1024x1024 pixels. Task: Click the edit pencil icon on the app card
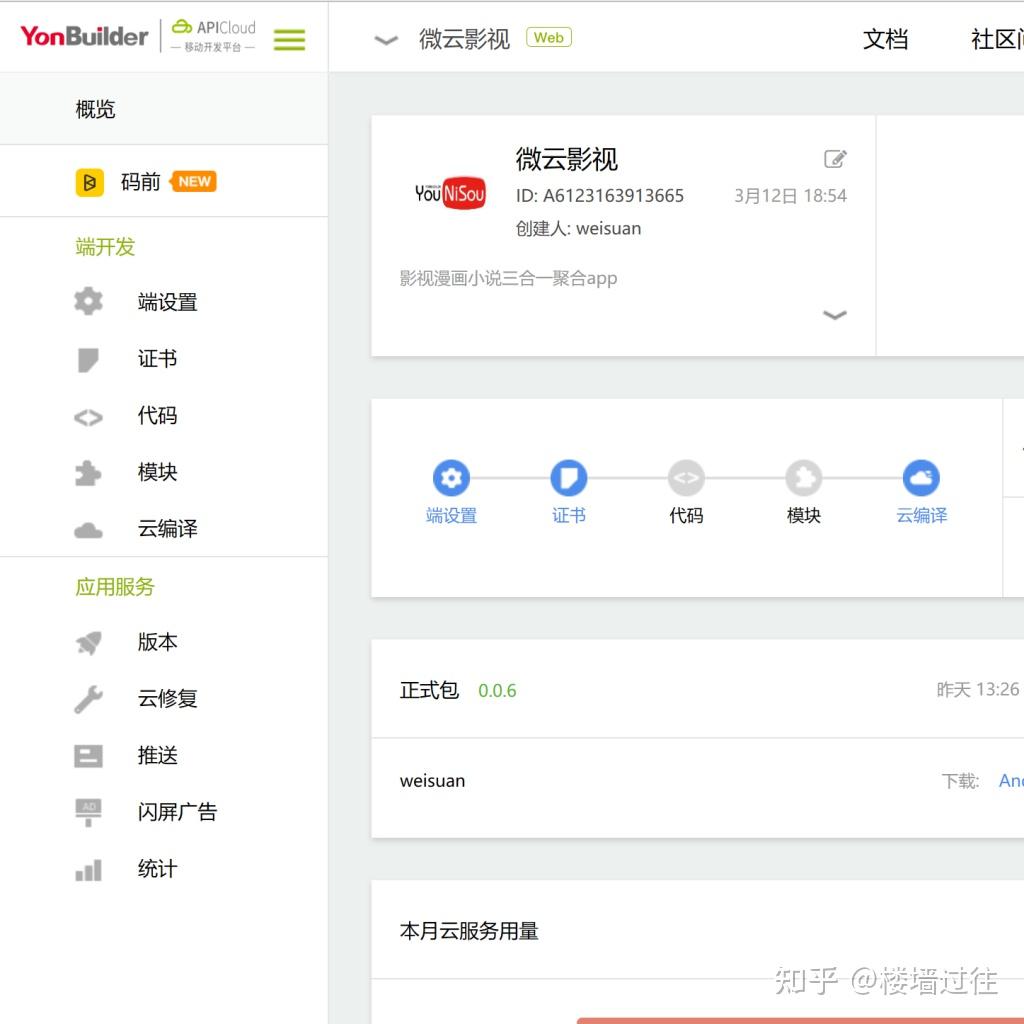(x=835, y=158)
